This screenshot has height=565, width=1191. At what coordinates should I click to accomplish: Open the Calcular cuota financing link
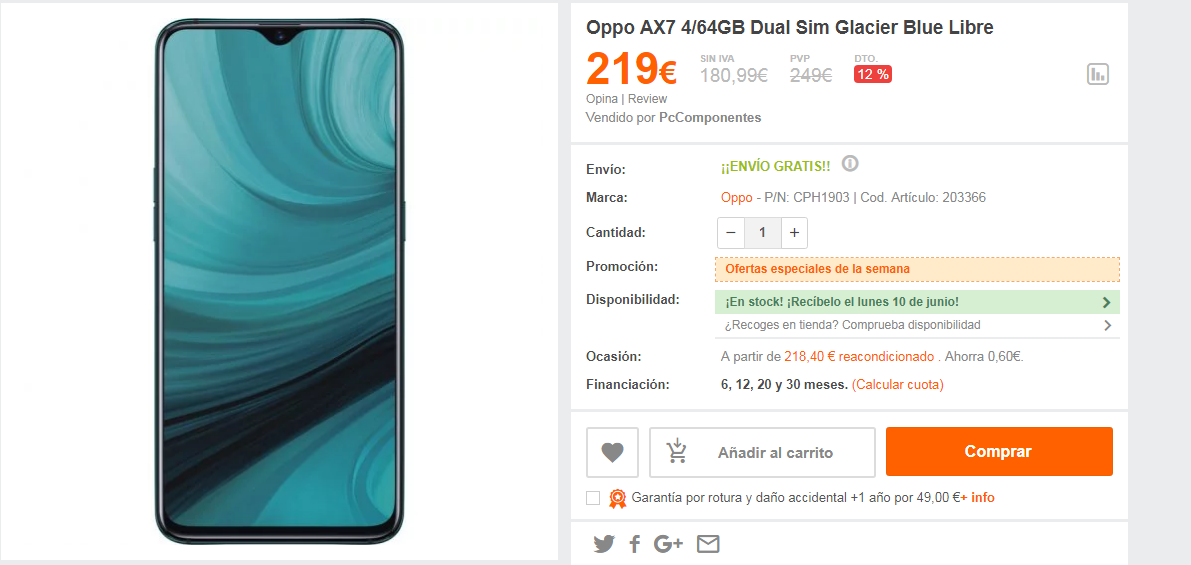[x=898, y=384]
